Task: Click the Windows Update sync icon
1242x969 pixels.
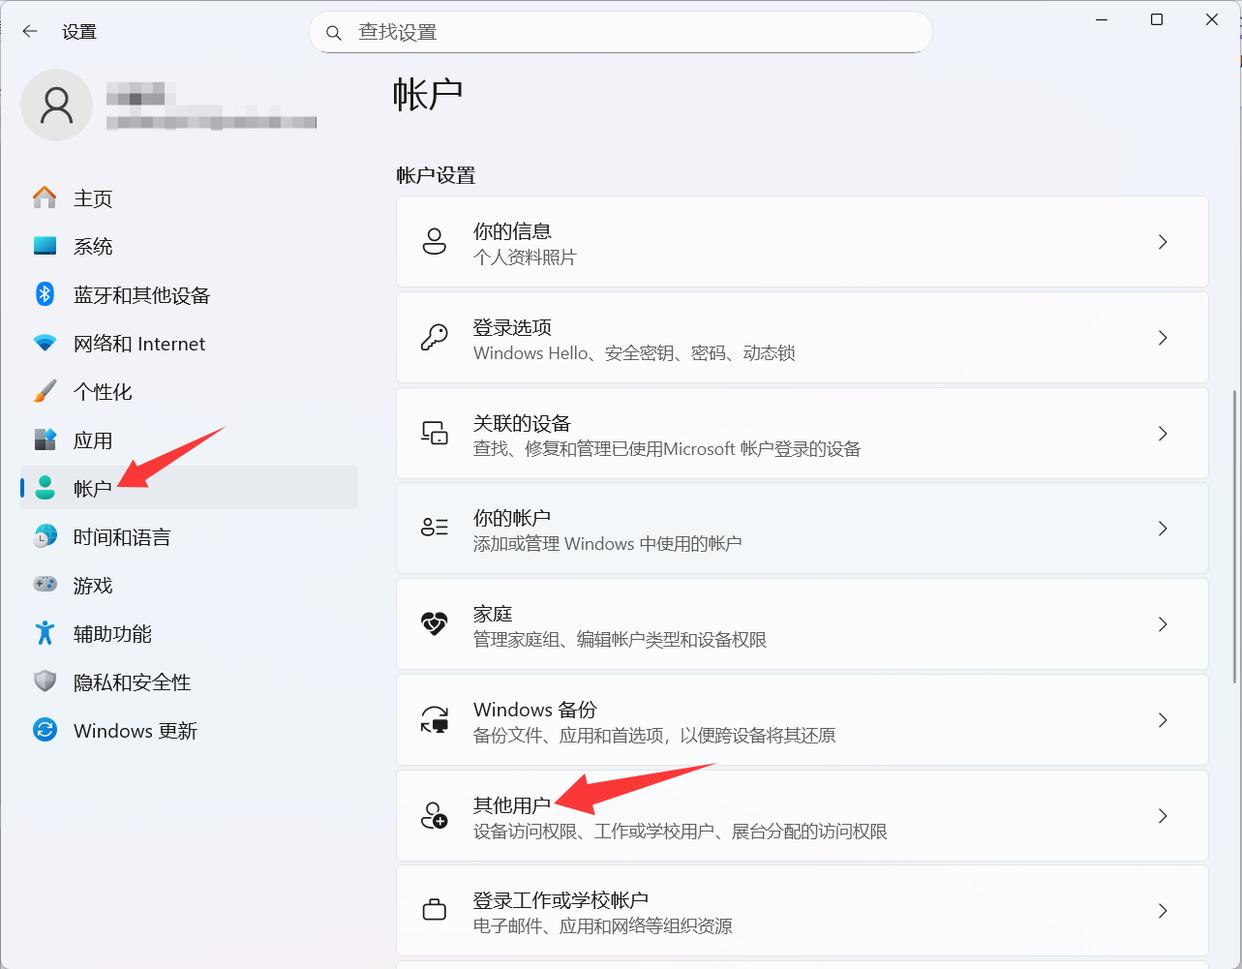Action: coord(45,730)
